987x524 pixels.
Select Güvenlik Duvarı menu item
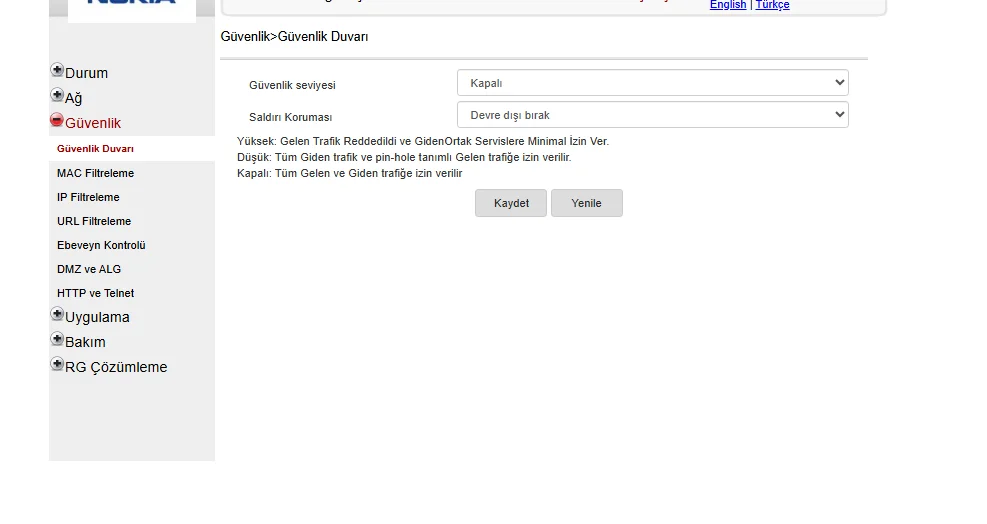(95, 149)
